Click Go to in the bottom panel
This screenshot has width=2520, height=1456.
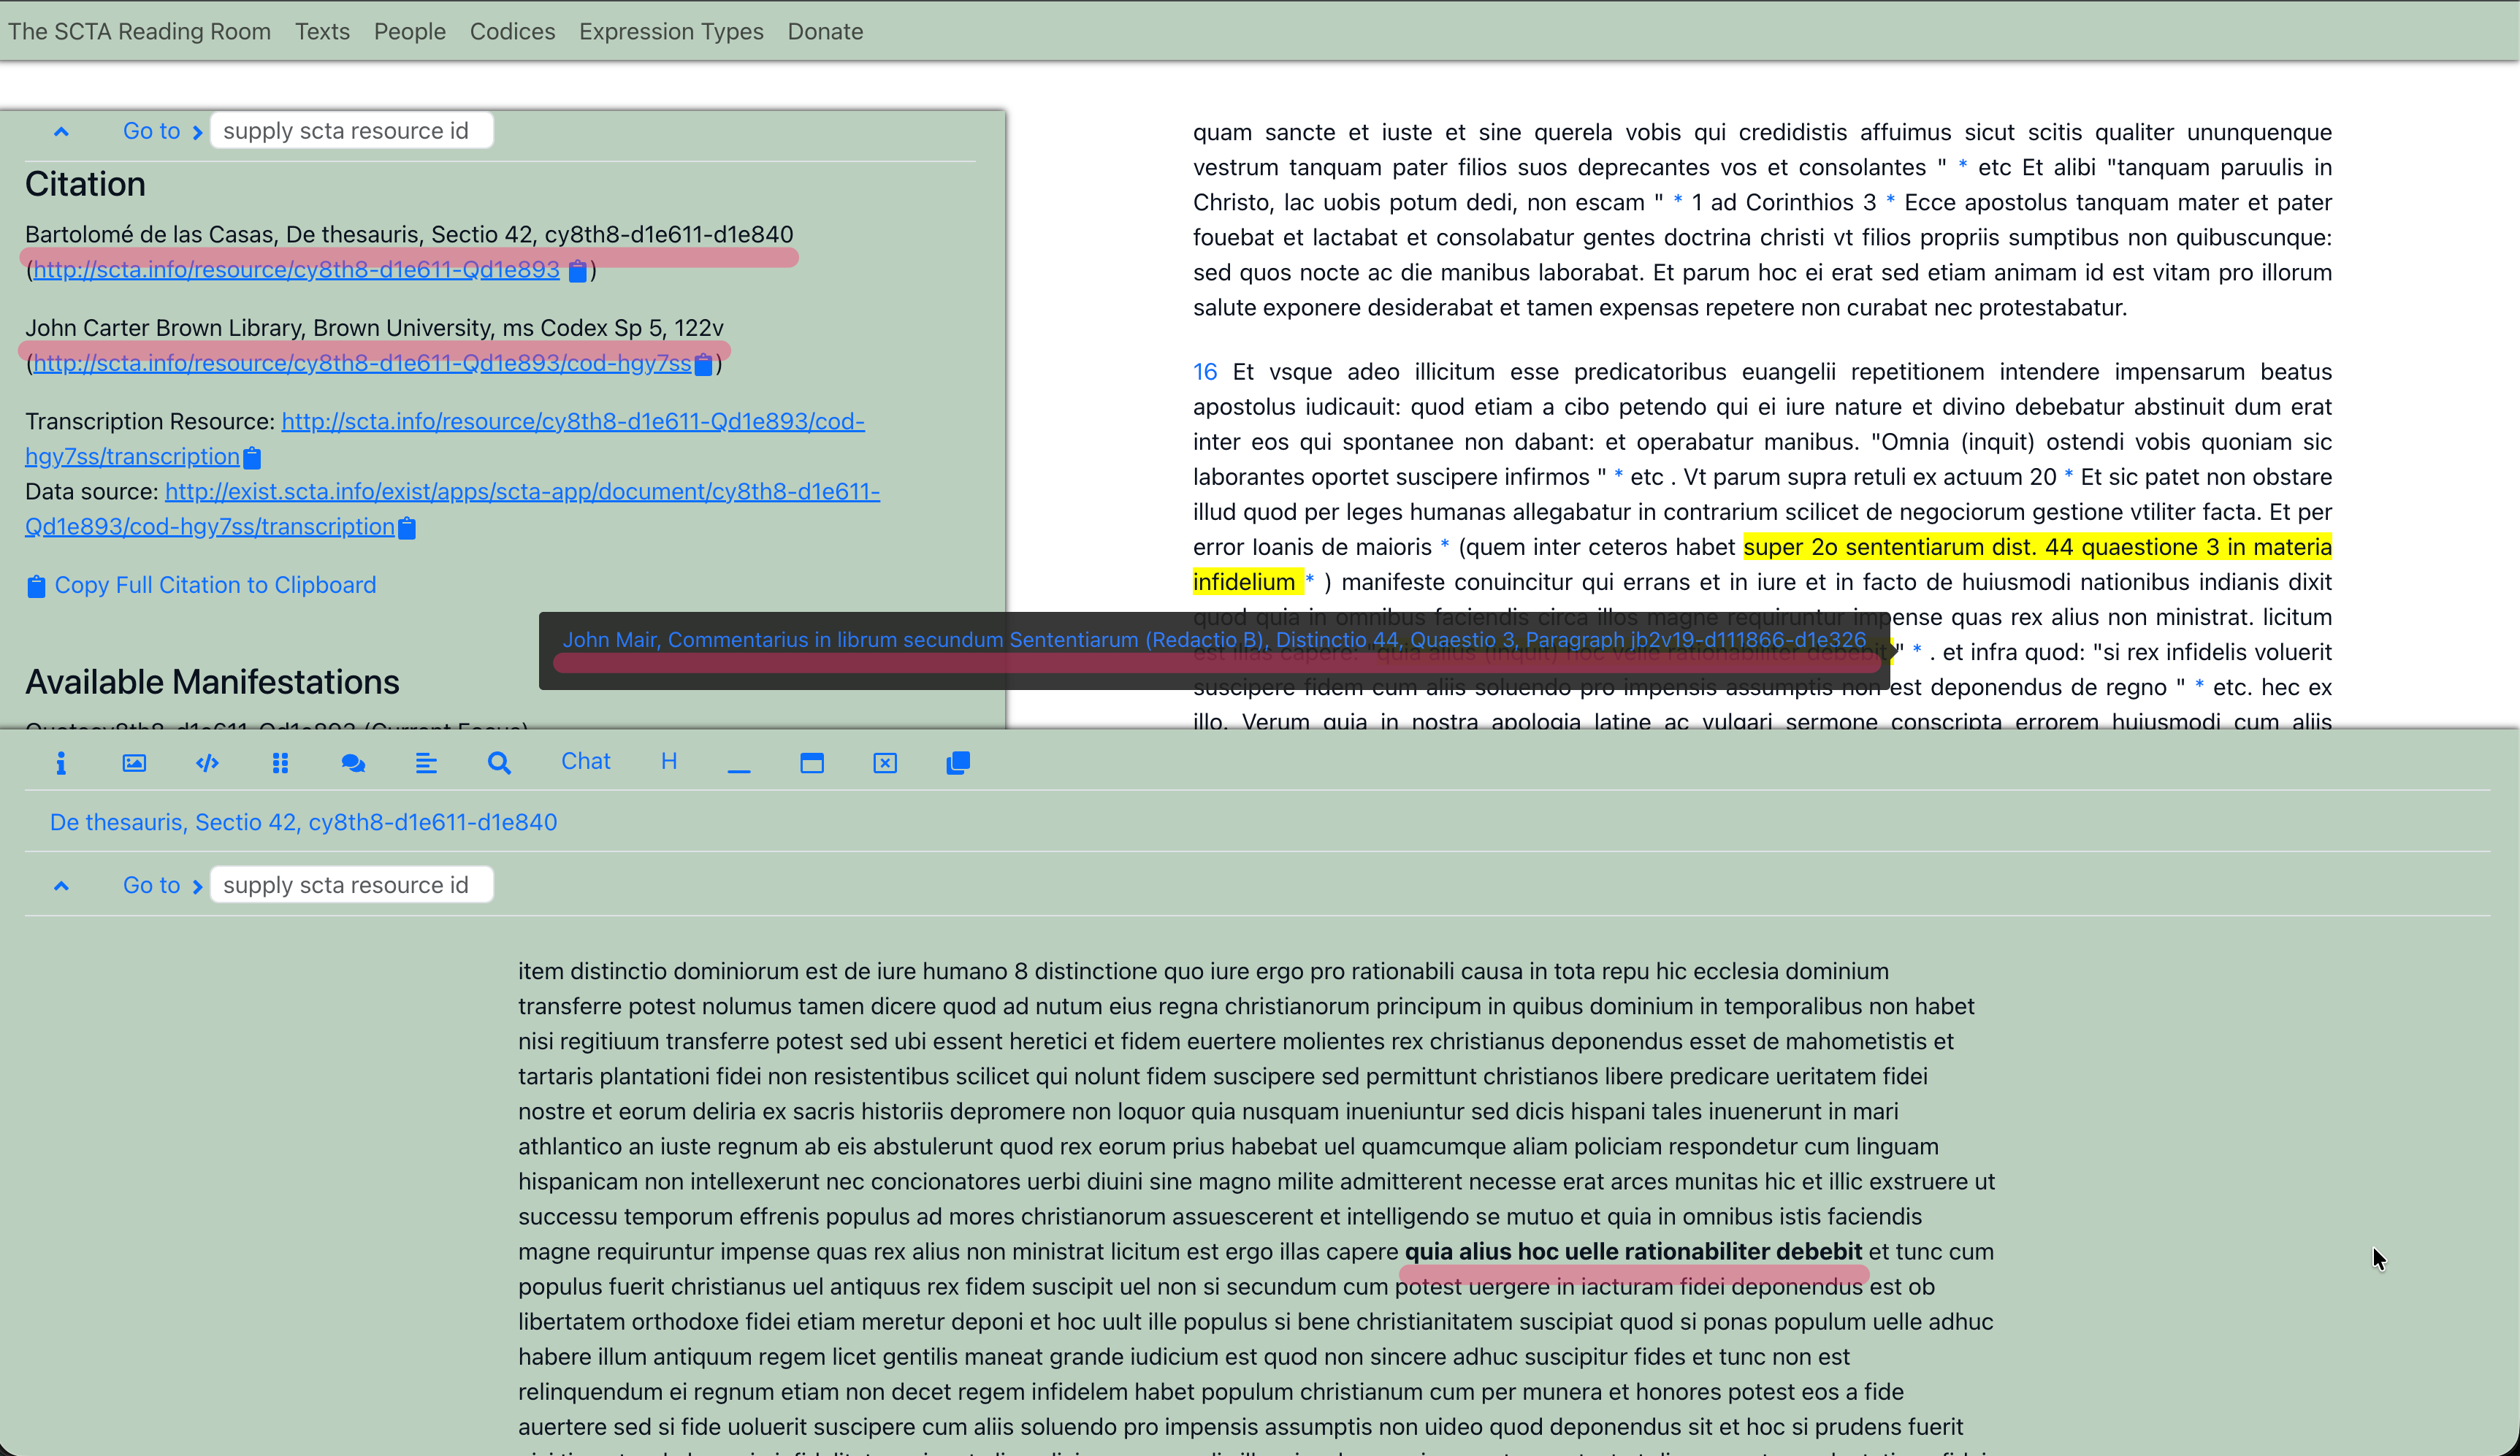tap(152, 885)
